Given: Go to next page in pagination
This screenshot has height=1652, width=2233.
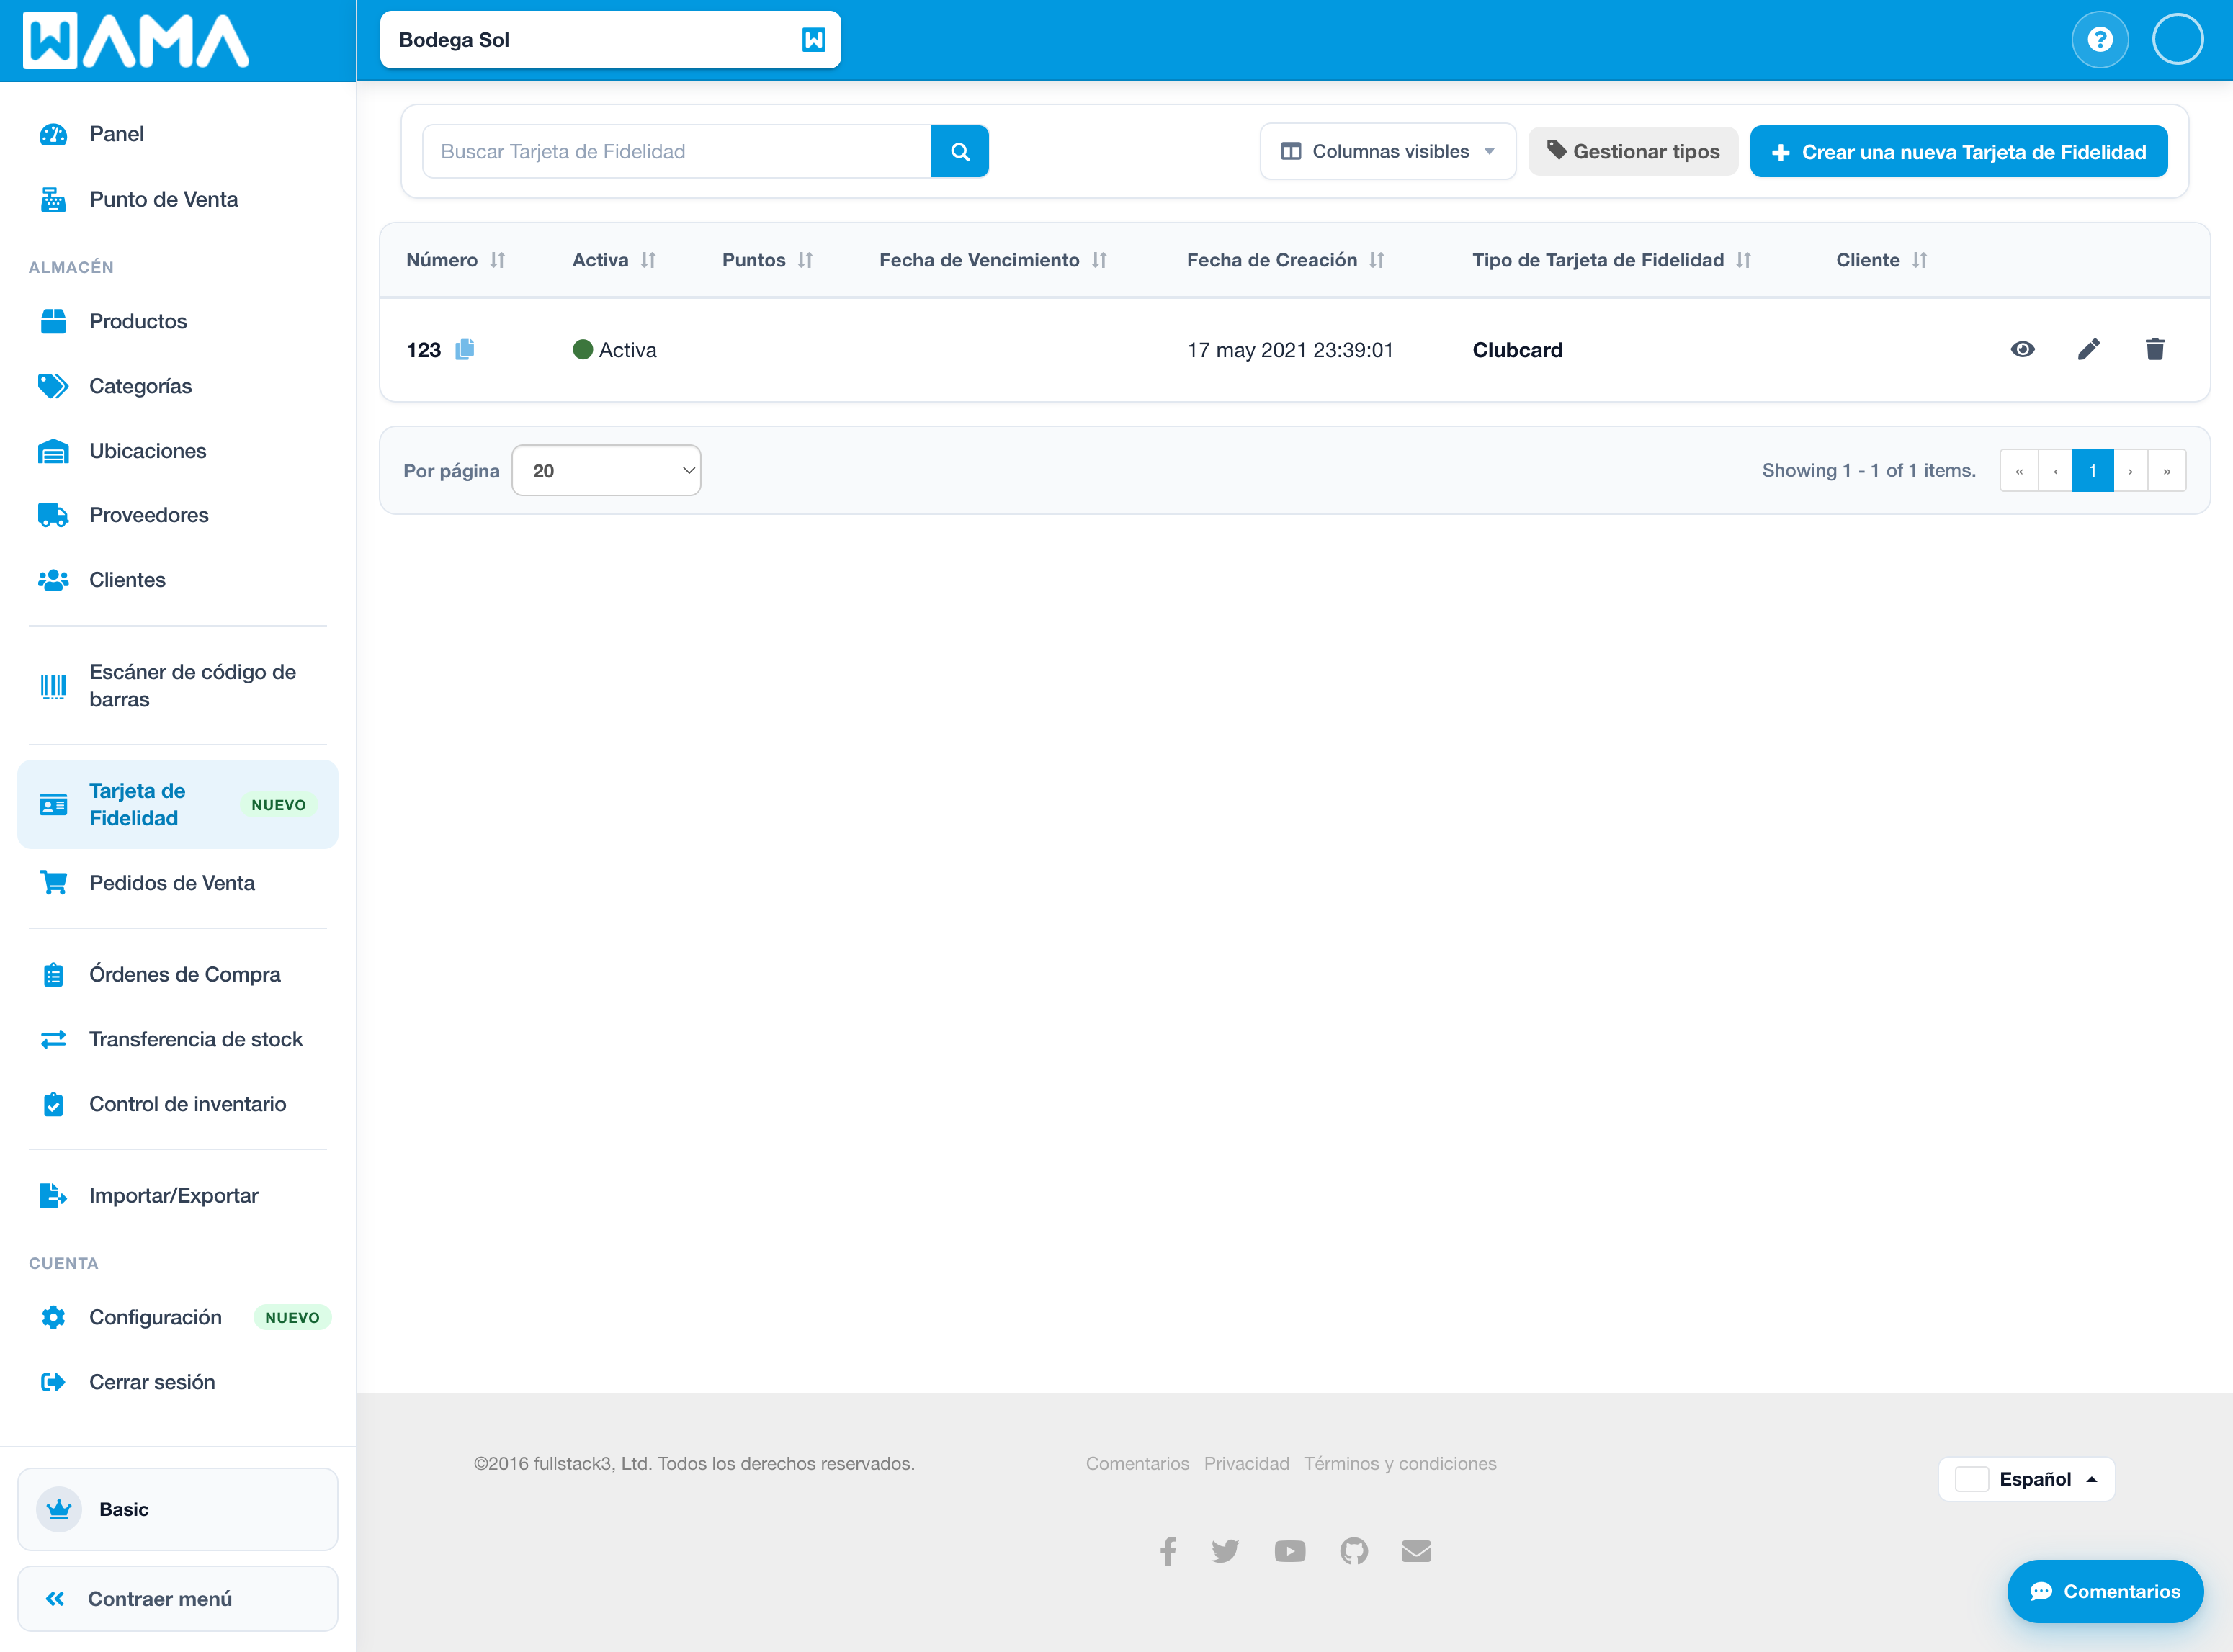Looking at the screenshot, I should pos(2130,470).
